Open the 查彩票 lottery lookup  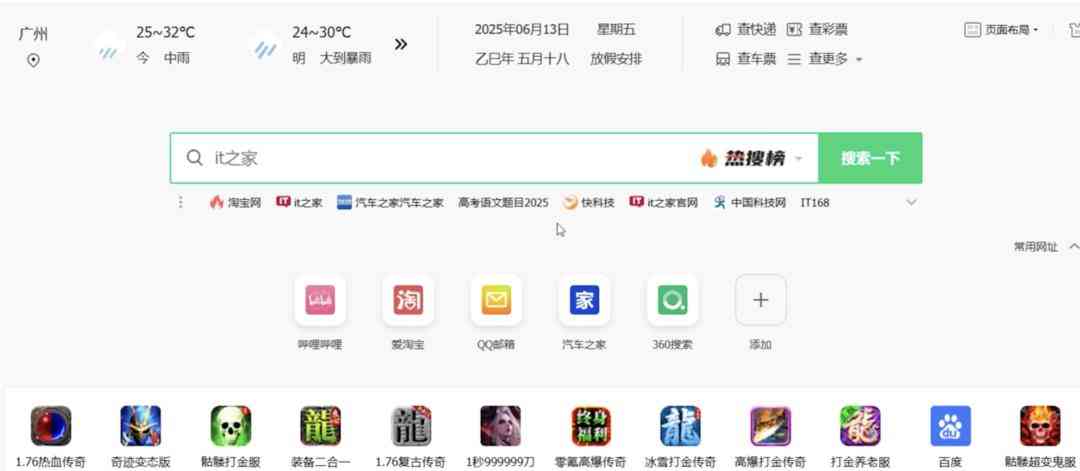click(817, 30)
